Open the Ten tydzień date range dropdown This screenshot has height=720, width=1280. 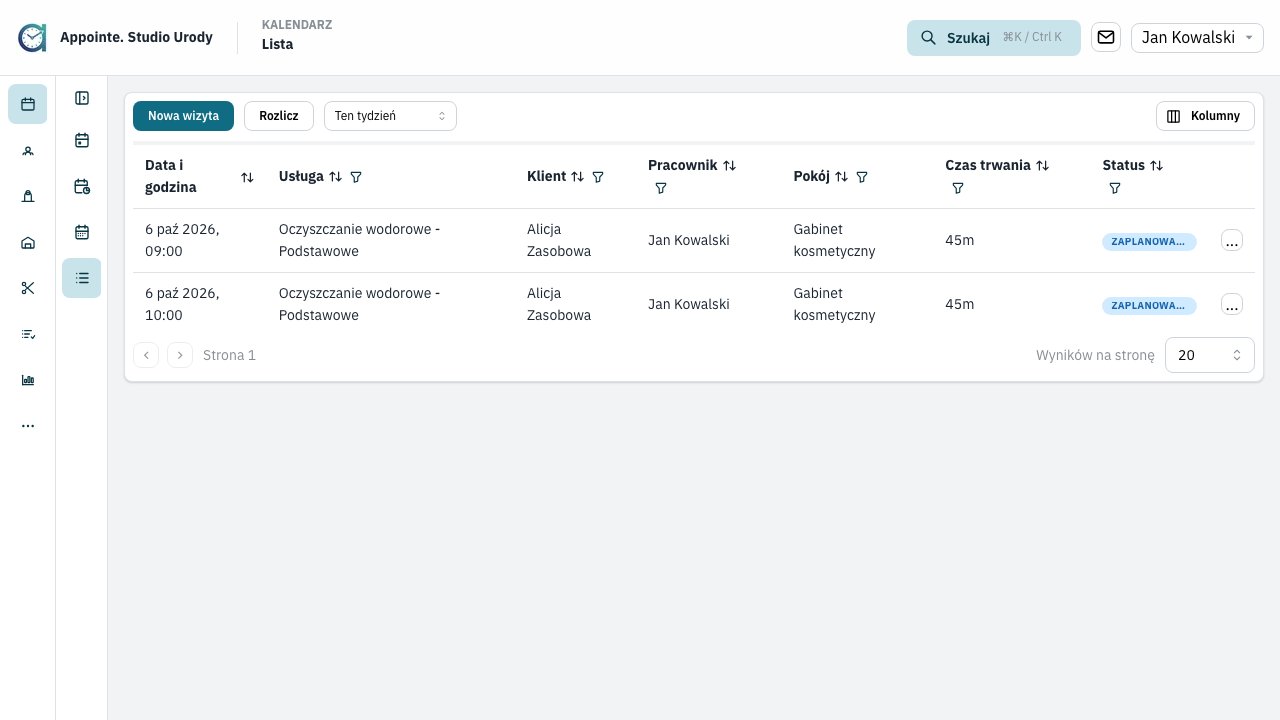[390, 116]
